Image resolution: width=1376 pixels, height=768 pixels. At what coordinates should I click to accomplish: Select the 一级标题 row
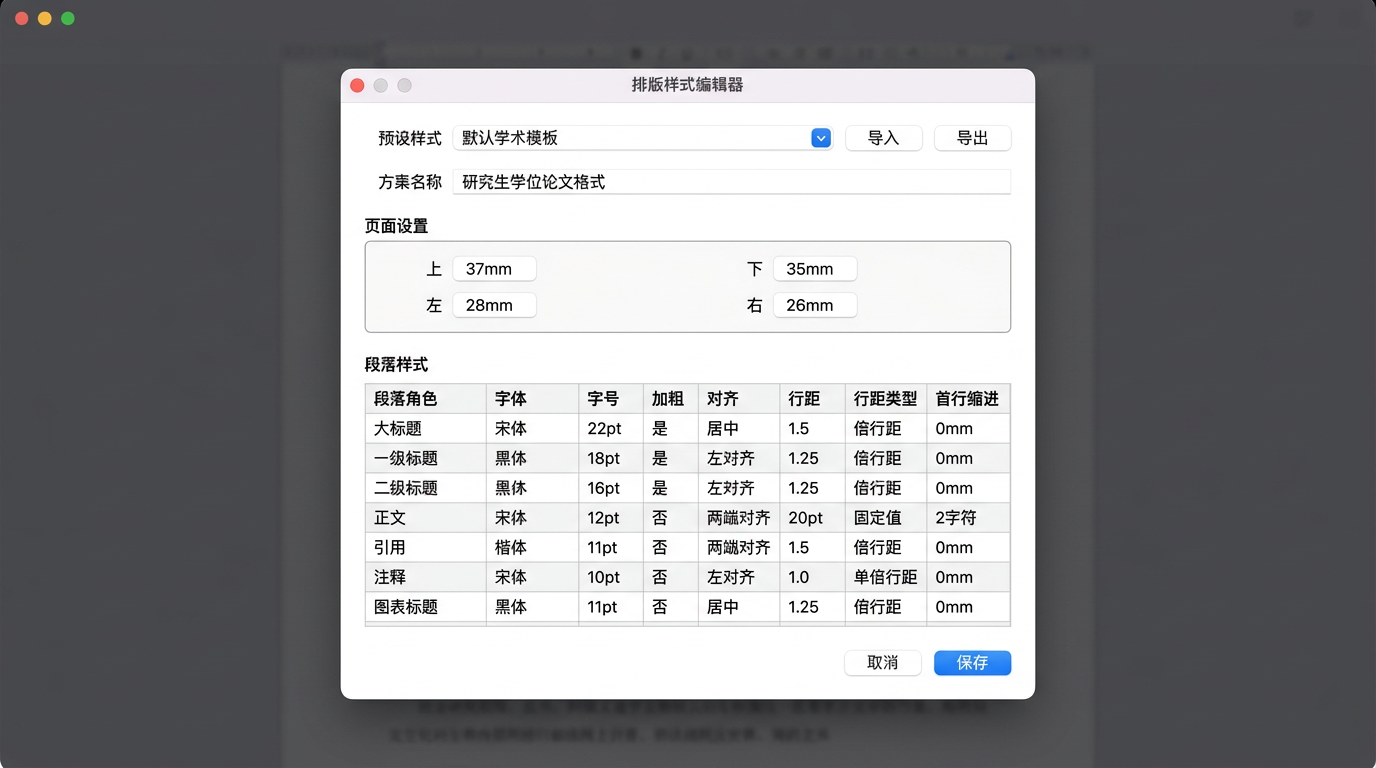[x=688, y=458]
